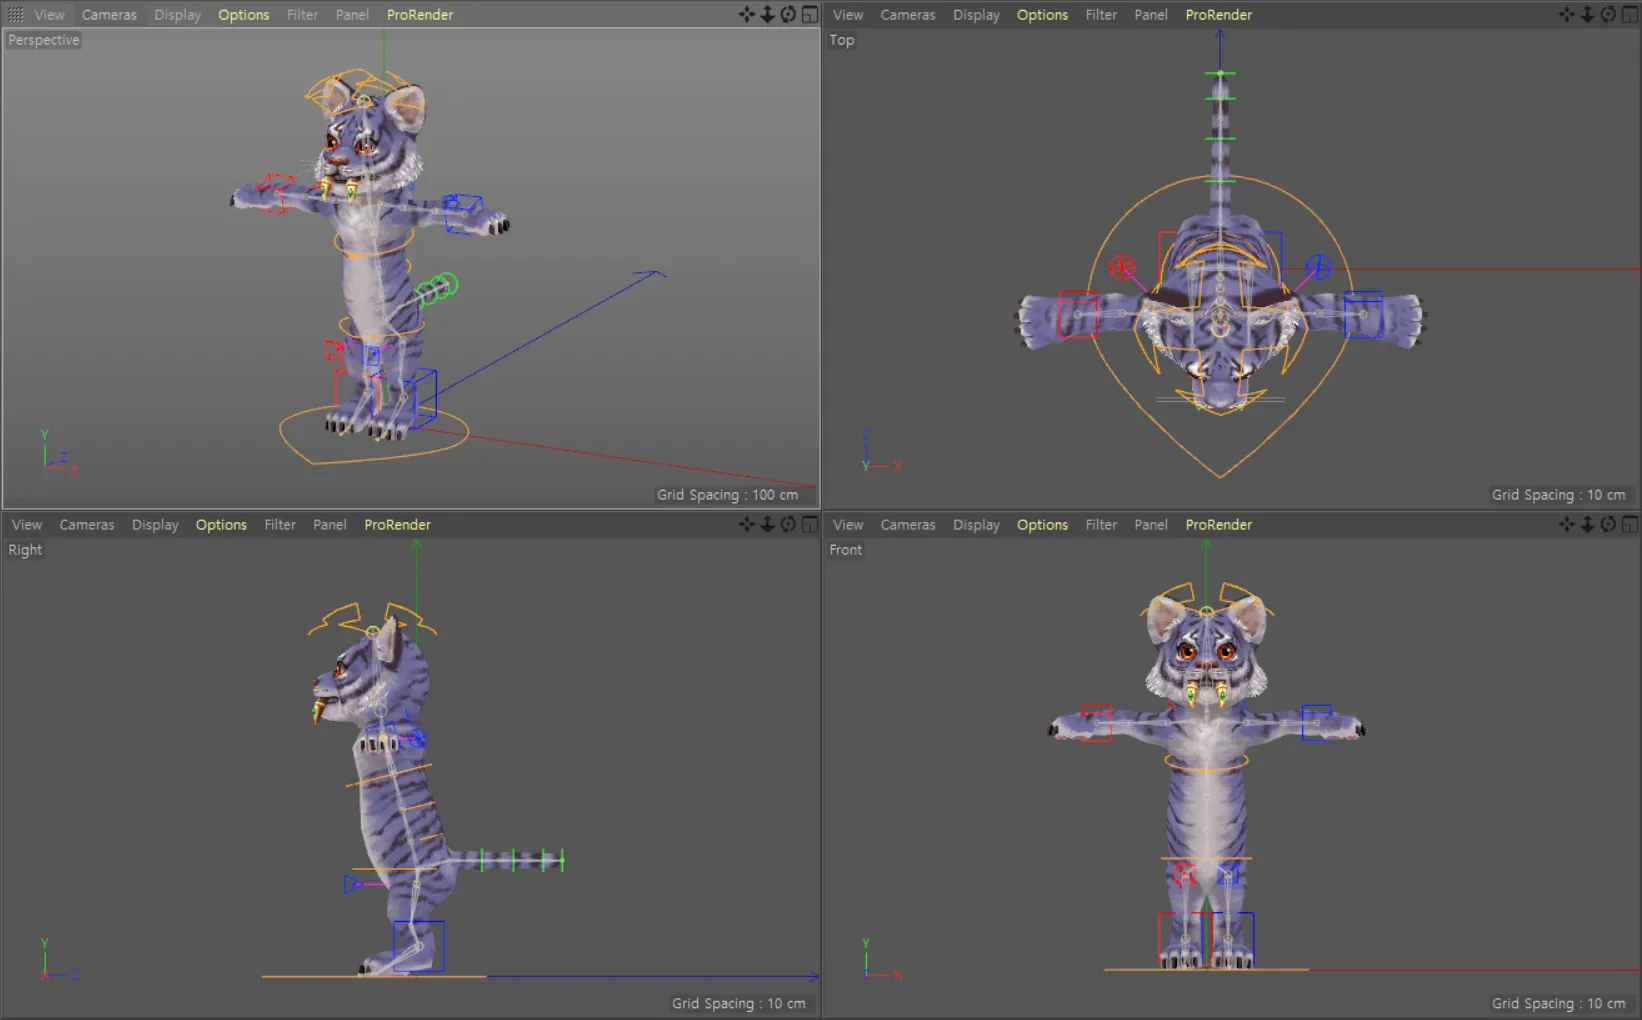Open the Display menu in the Right viewport

click(155, 525)
